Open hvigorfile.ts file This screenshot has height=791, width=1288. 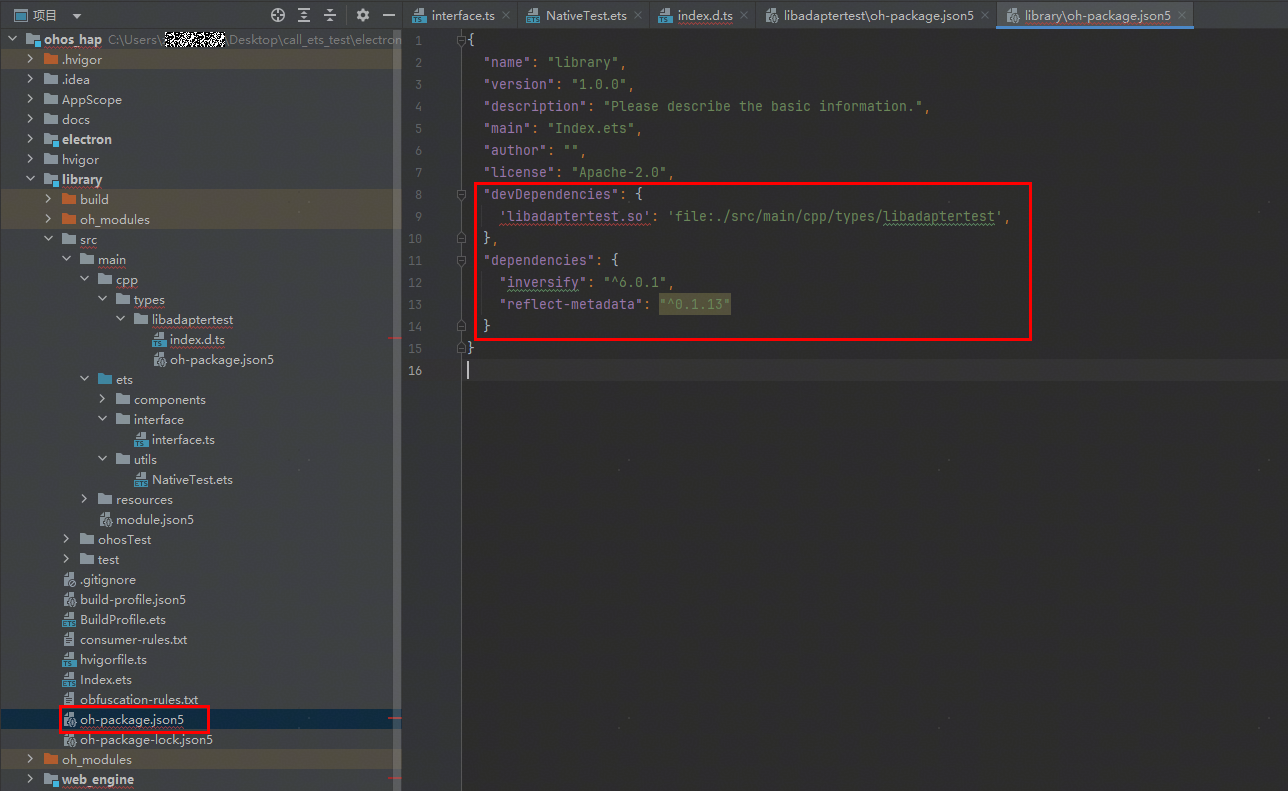113,660
